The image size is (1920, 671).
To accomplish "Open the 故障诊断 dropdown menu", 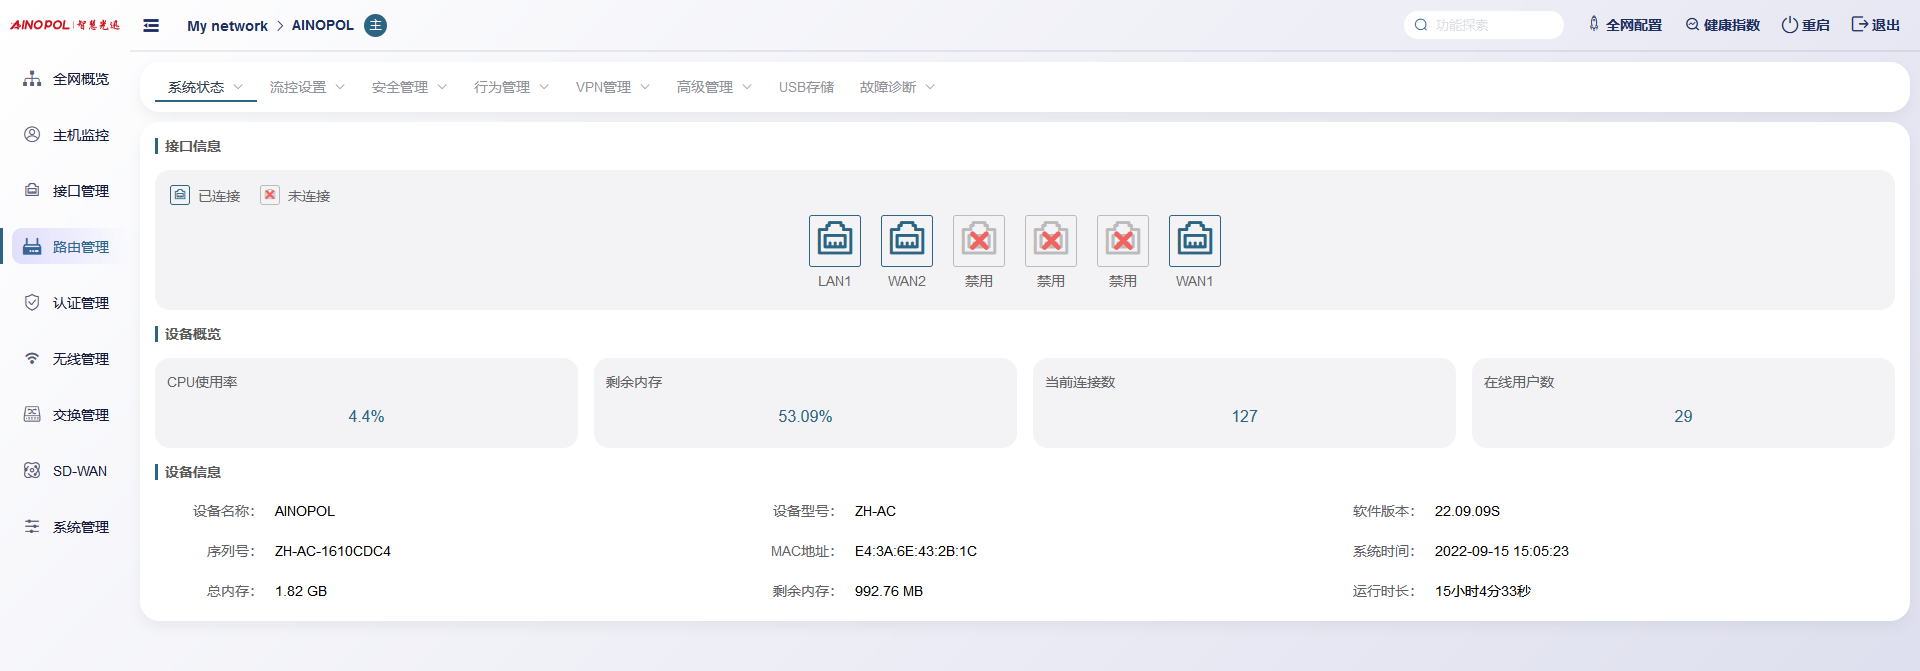I will (897, 87).
